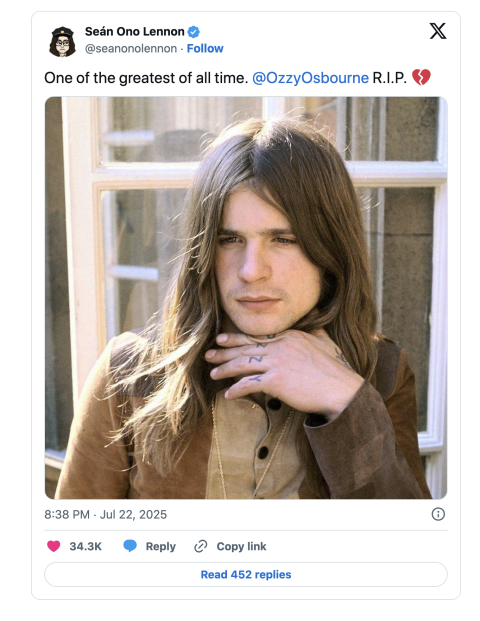Click the broken heart emoji in the tweet
Image resolution: width=480 pixels, height=621 pixels.
click(421, 77)
